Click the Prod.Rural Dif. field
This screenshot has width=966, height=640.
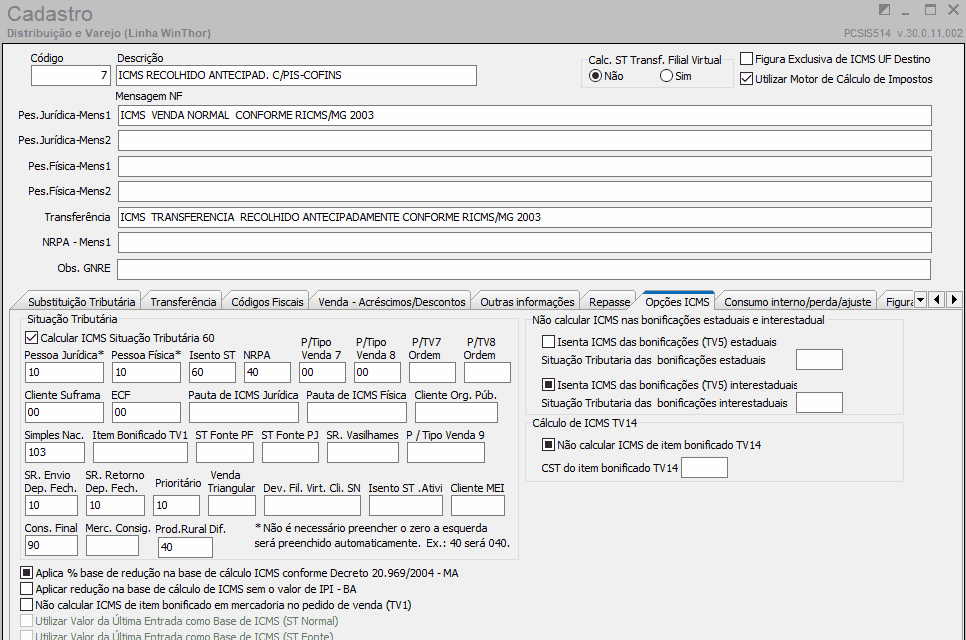pos(185,548)
